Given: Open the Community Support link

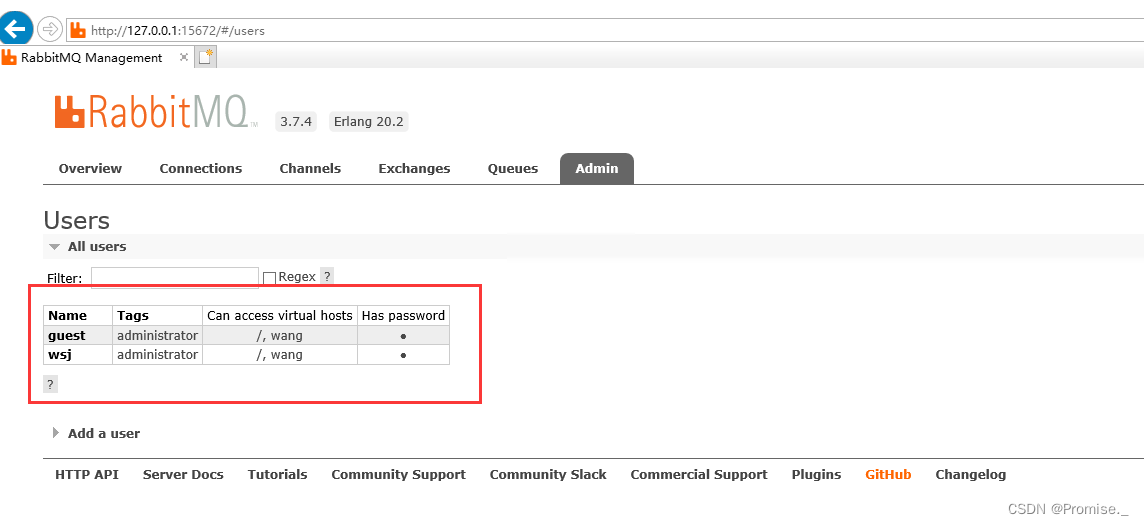Looking at the screenshot, I should [x=398, y=475].
